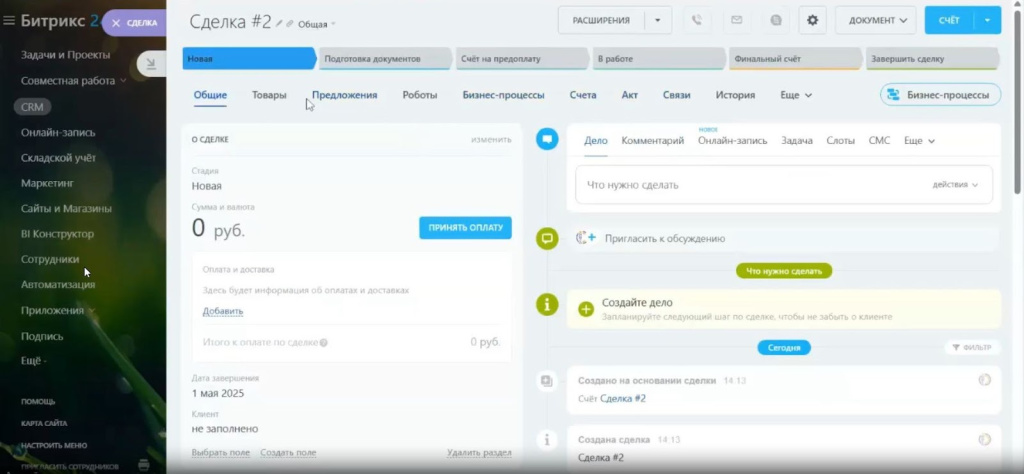
Task: Click the help icon next to Итого к оплате
Action: [324, 342]
